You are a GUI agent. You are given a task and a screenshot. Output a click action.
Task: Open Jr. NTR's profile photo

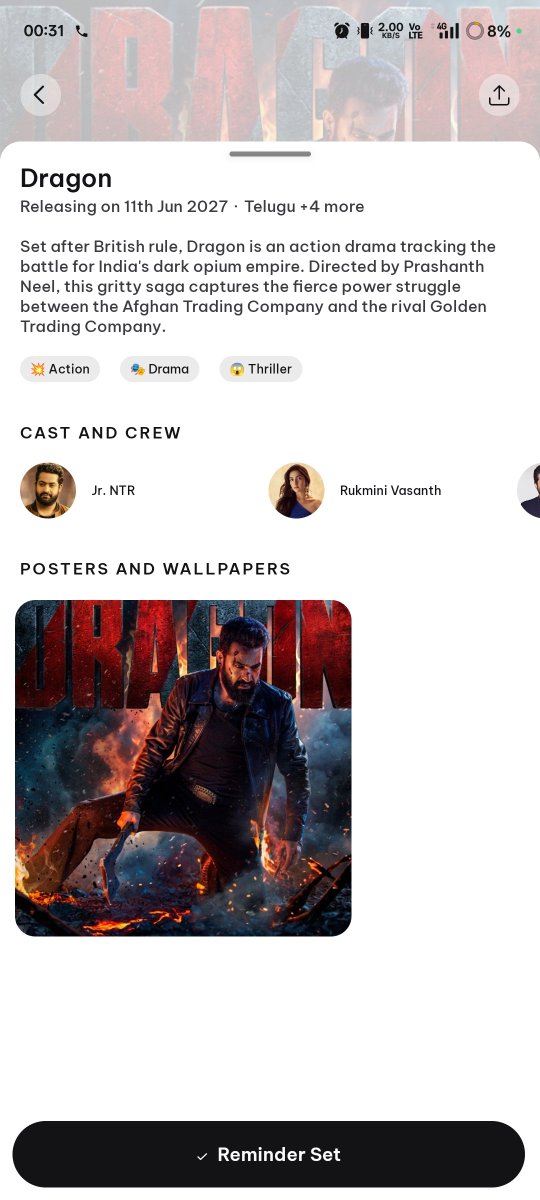[x=48, y=490]
